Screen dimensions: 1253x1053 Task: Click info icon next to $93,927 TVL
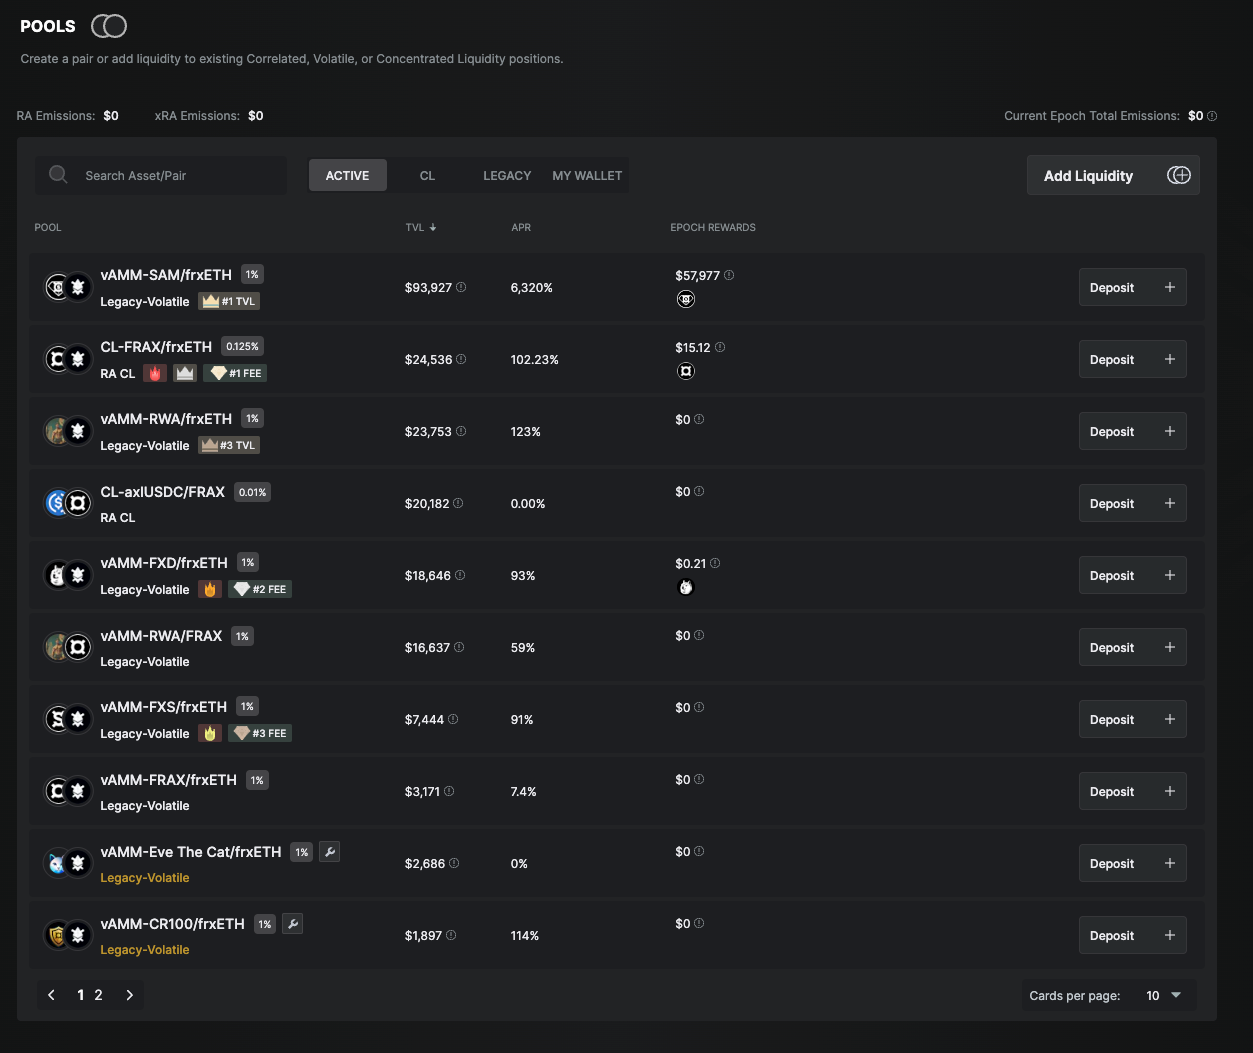461,287
